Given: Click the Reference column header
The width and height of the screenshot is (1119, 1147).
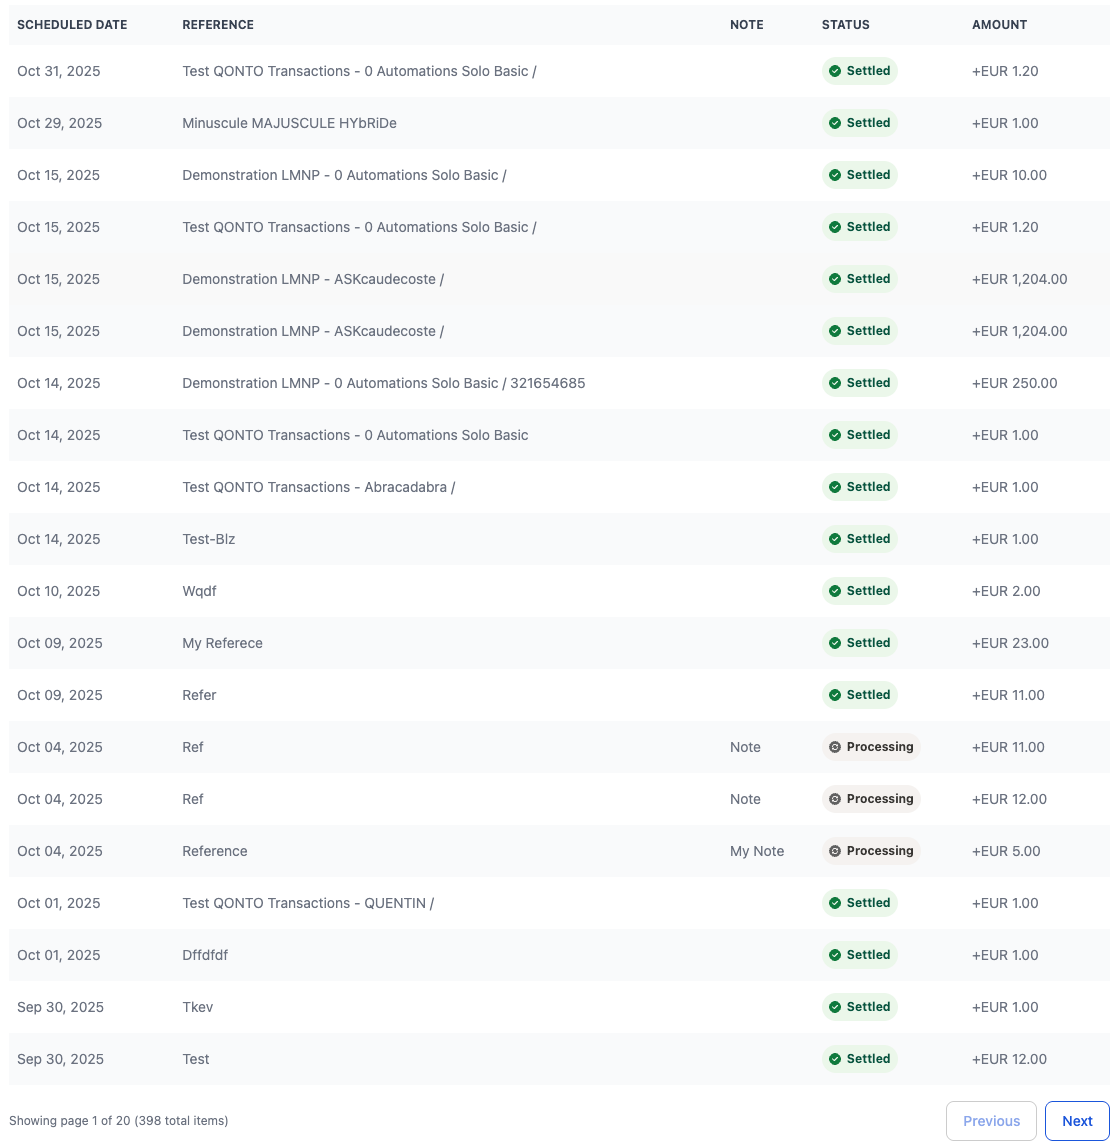Looking at the screenshot, I should click(218, 25).
